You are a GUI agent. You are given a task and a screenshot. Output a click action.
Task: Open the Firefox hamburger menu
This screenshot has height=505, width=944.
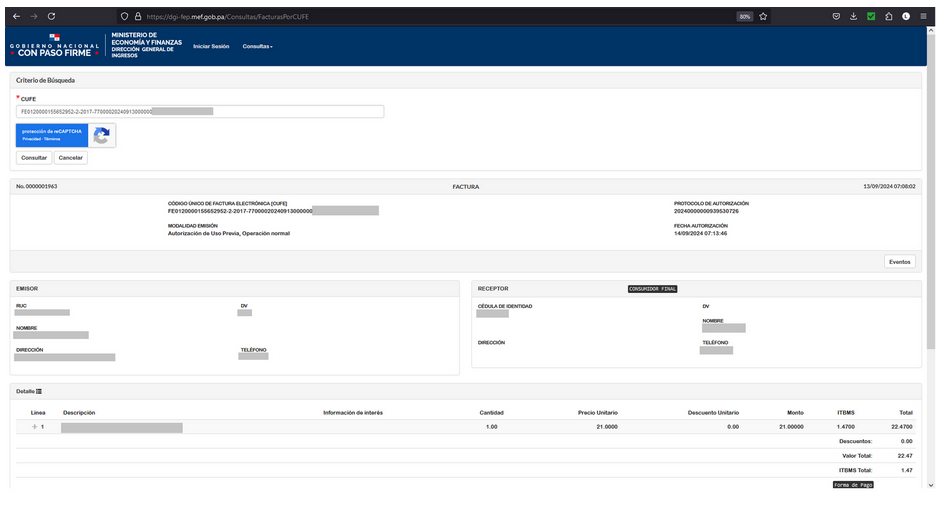pos(924,16)
